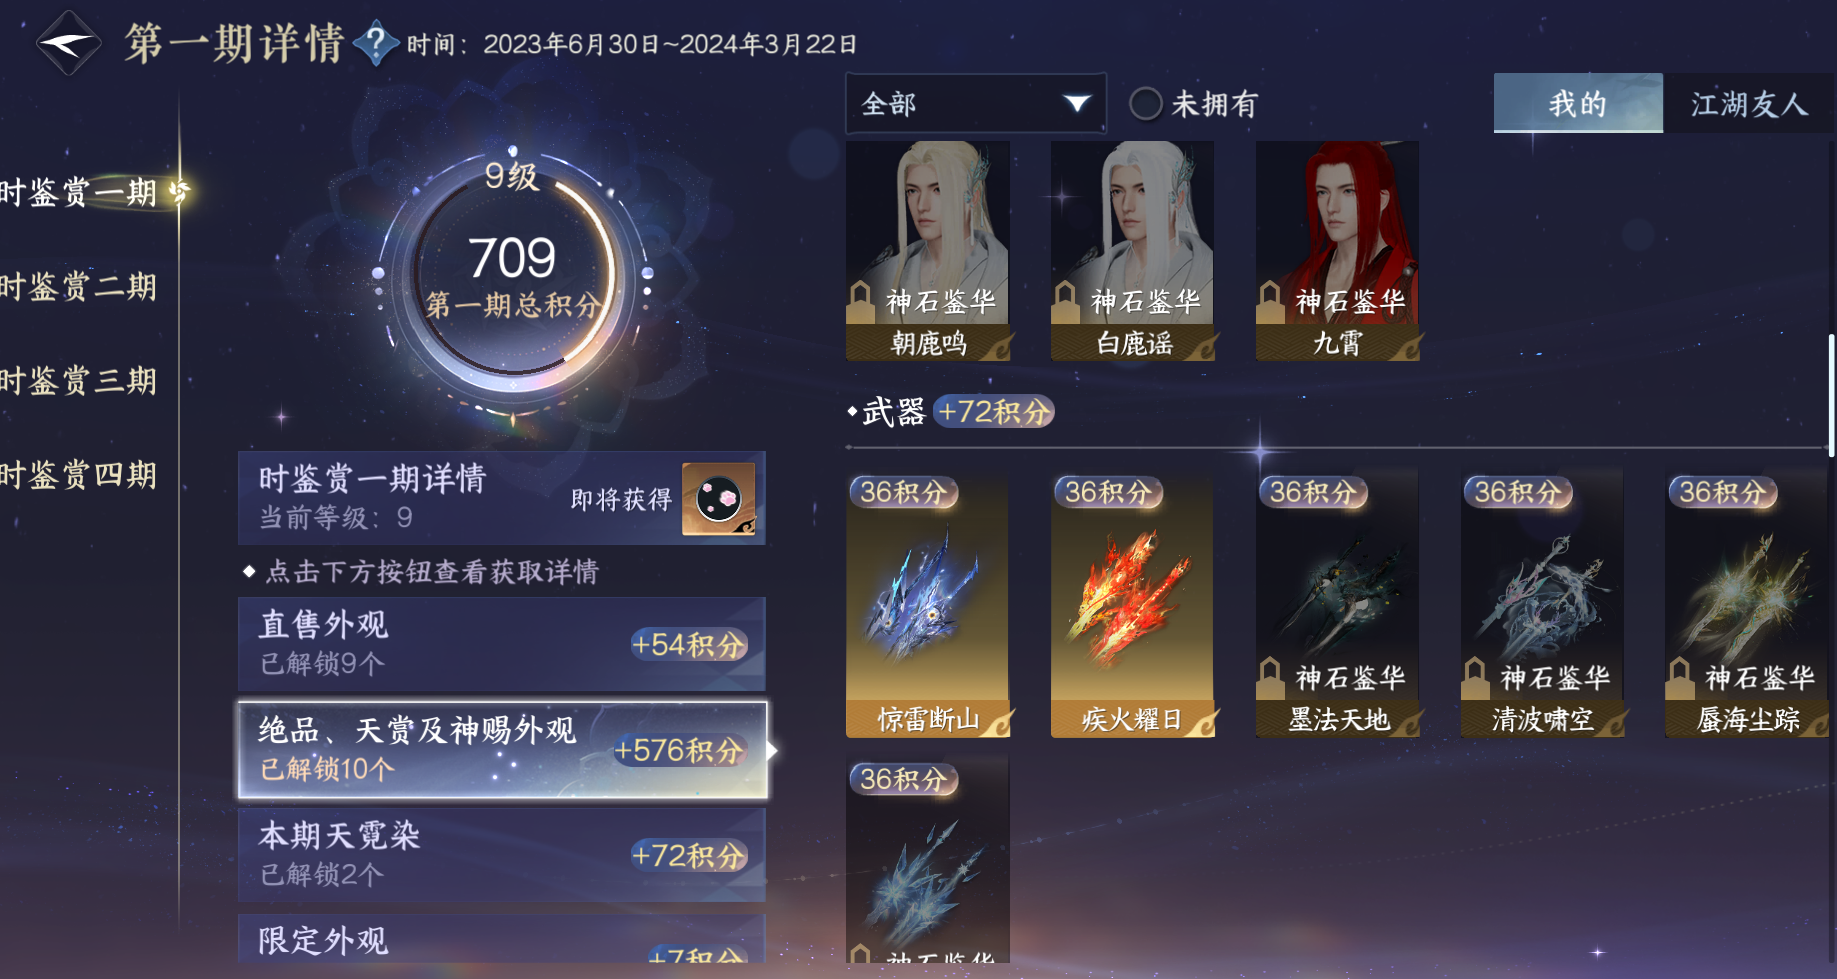Switch to the 江湖友人 tab
The height and width of the screenshot is (979, 1837).
1749,103
